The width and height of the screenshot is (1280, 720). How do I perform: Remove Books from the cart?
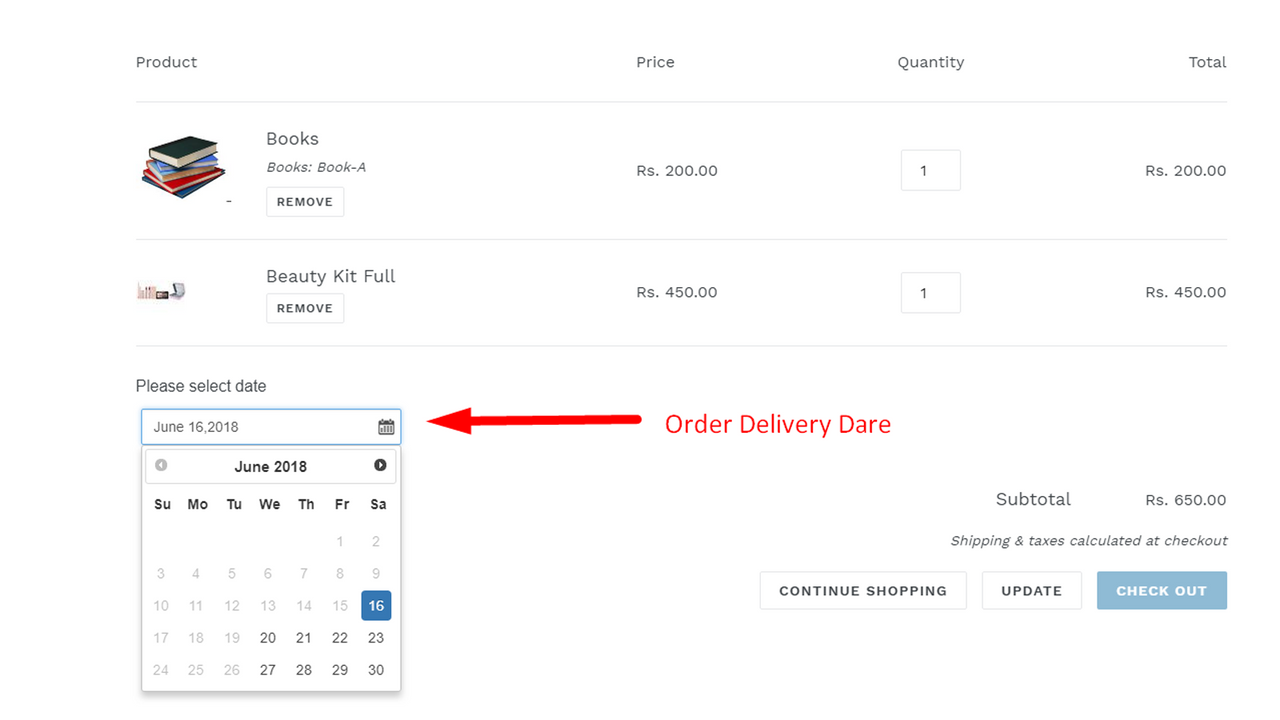[x=305, y=202]
